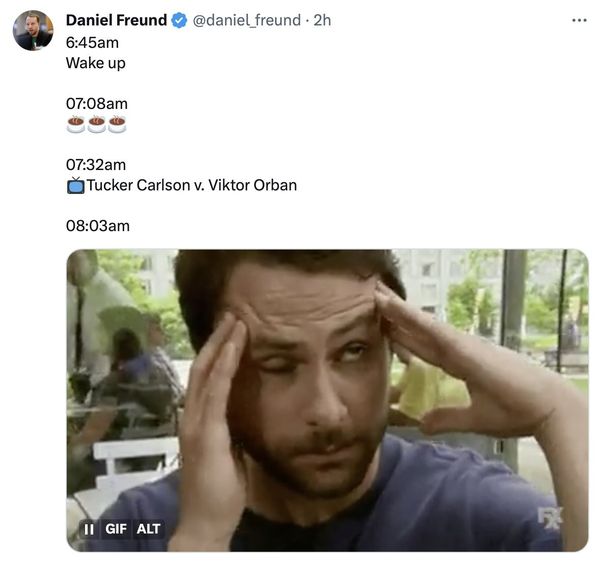
Task: Show the ALT image description
Action: (x=148, y=529)
